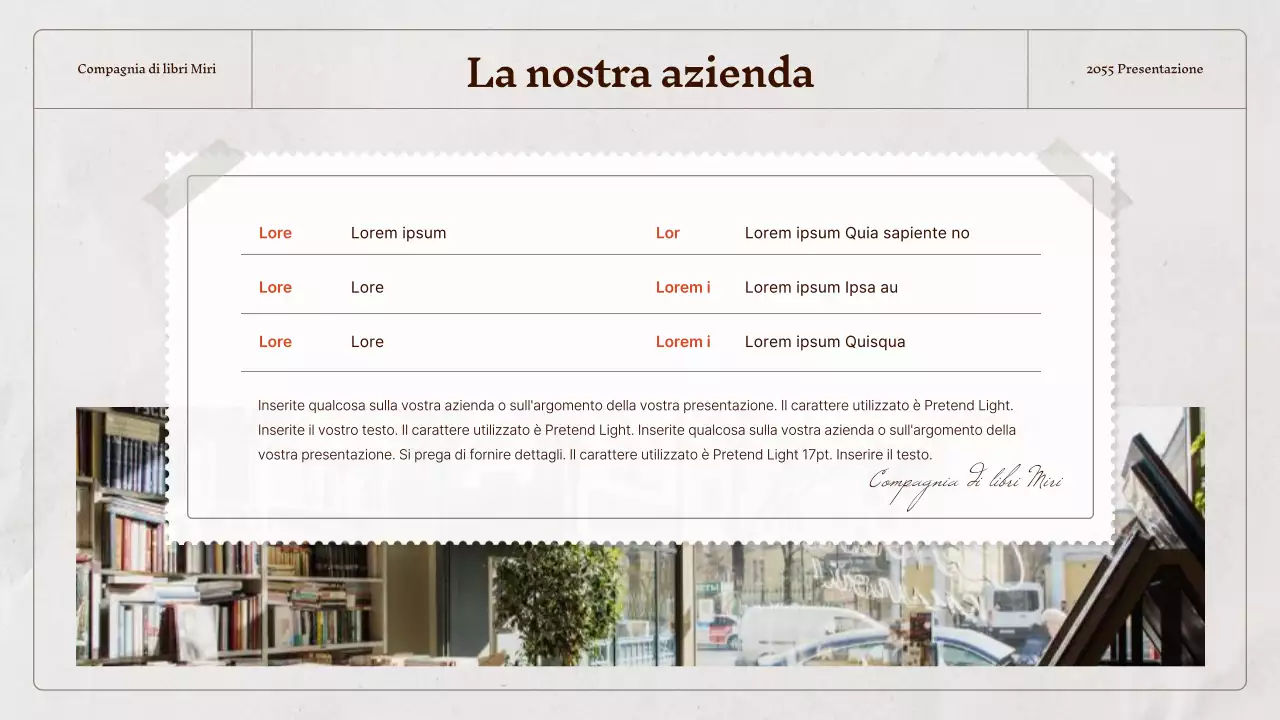Select the '2055 Presentazione' header text
This screenshot has height=720, width=1280.
(x=1145, y=69)
